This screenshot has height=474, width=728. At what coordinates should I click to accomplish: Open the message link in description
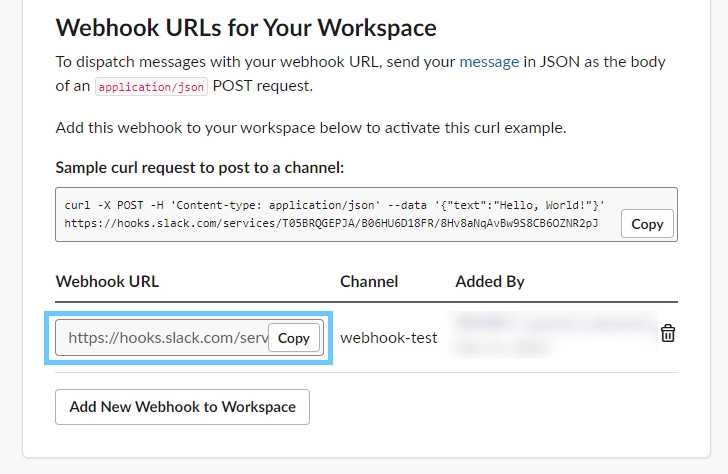pos(489,62)
